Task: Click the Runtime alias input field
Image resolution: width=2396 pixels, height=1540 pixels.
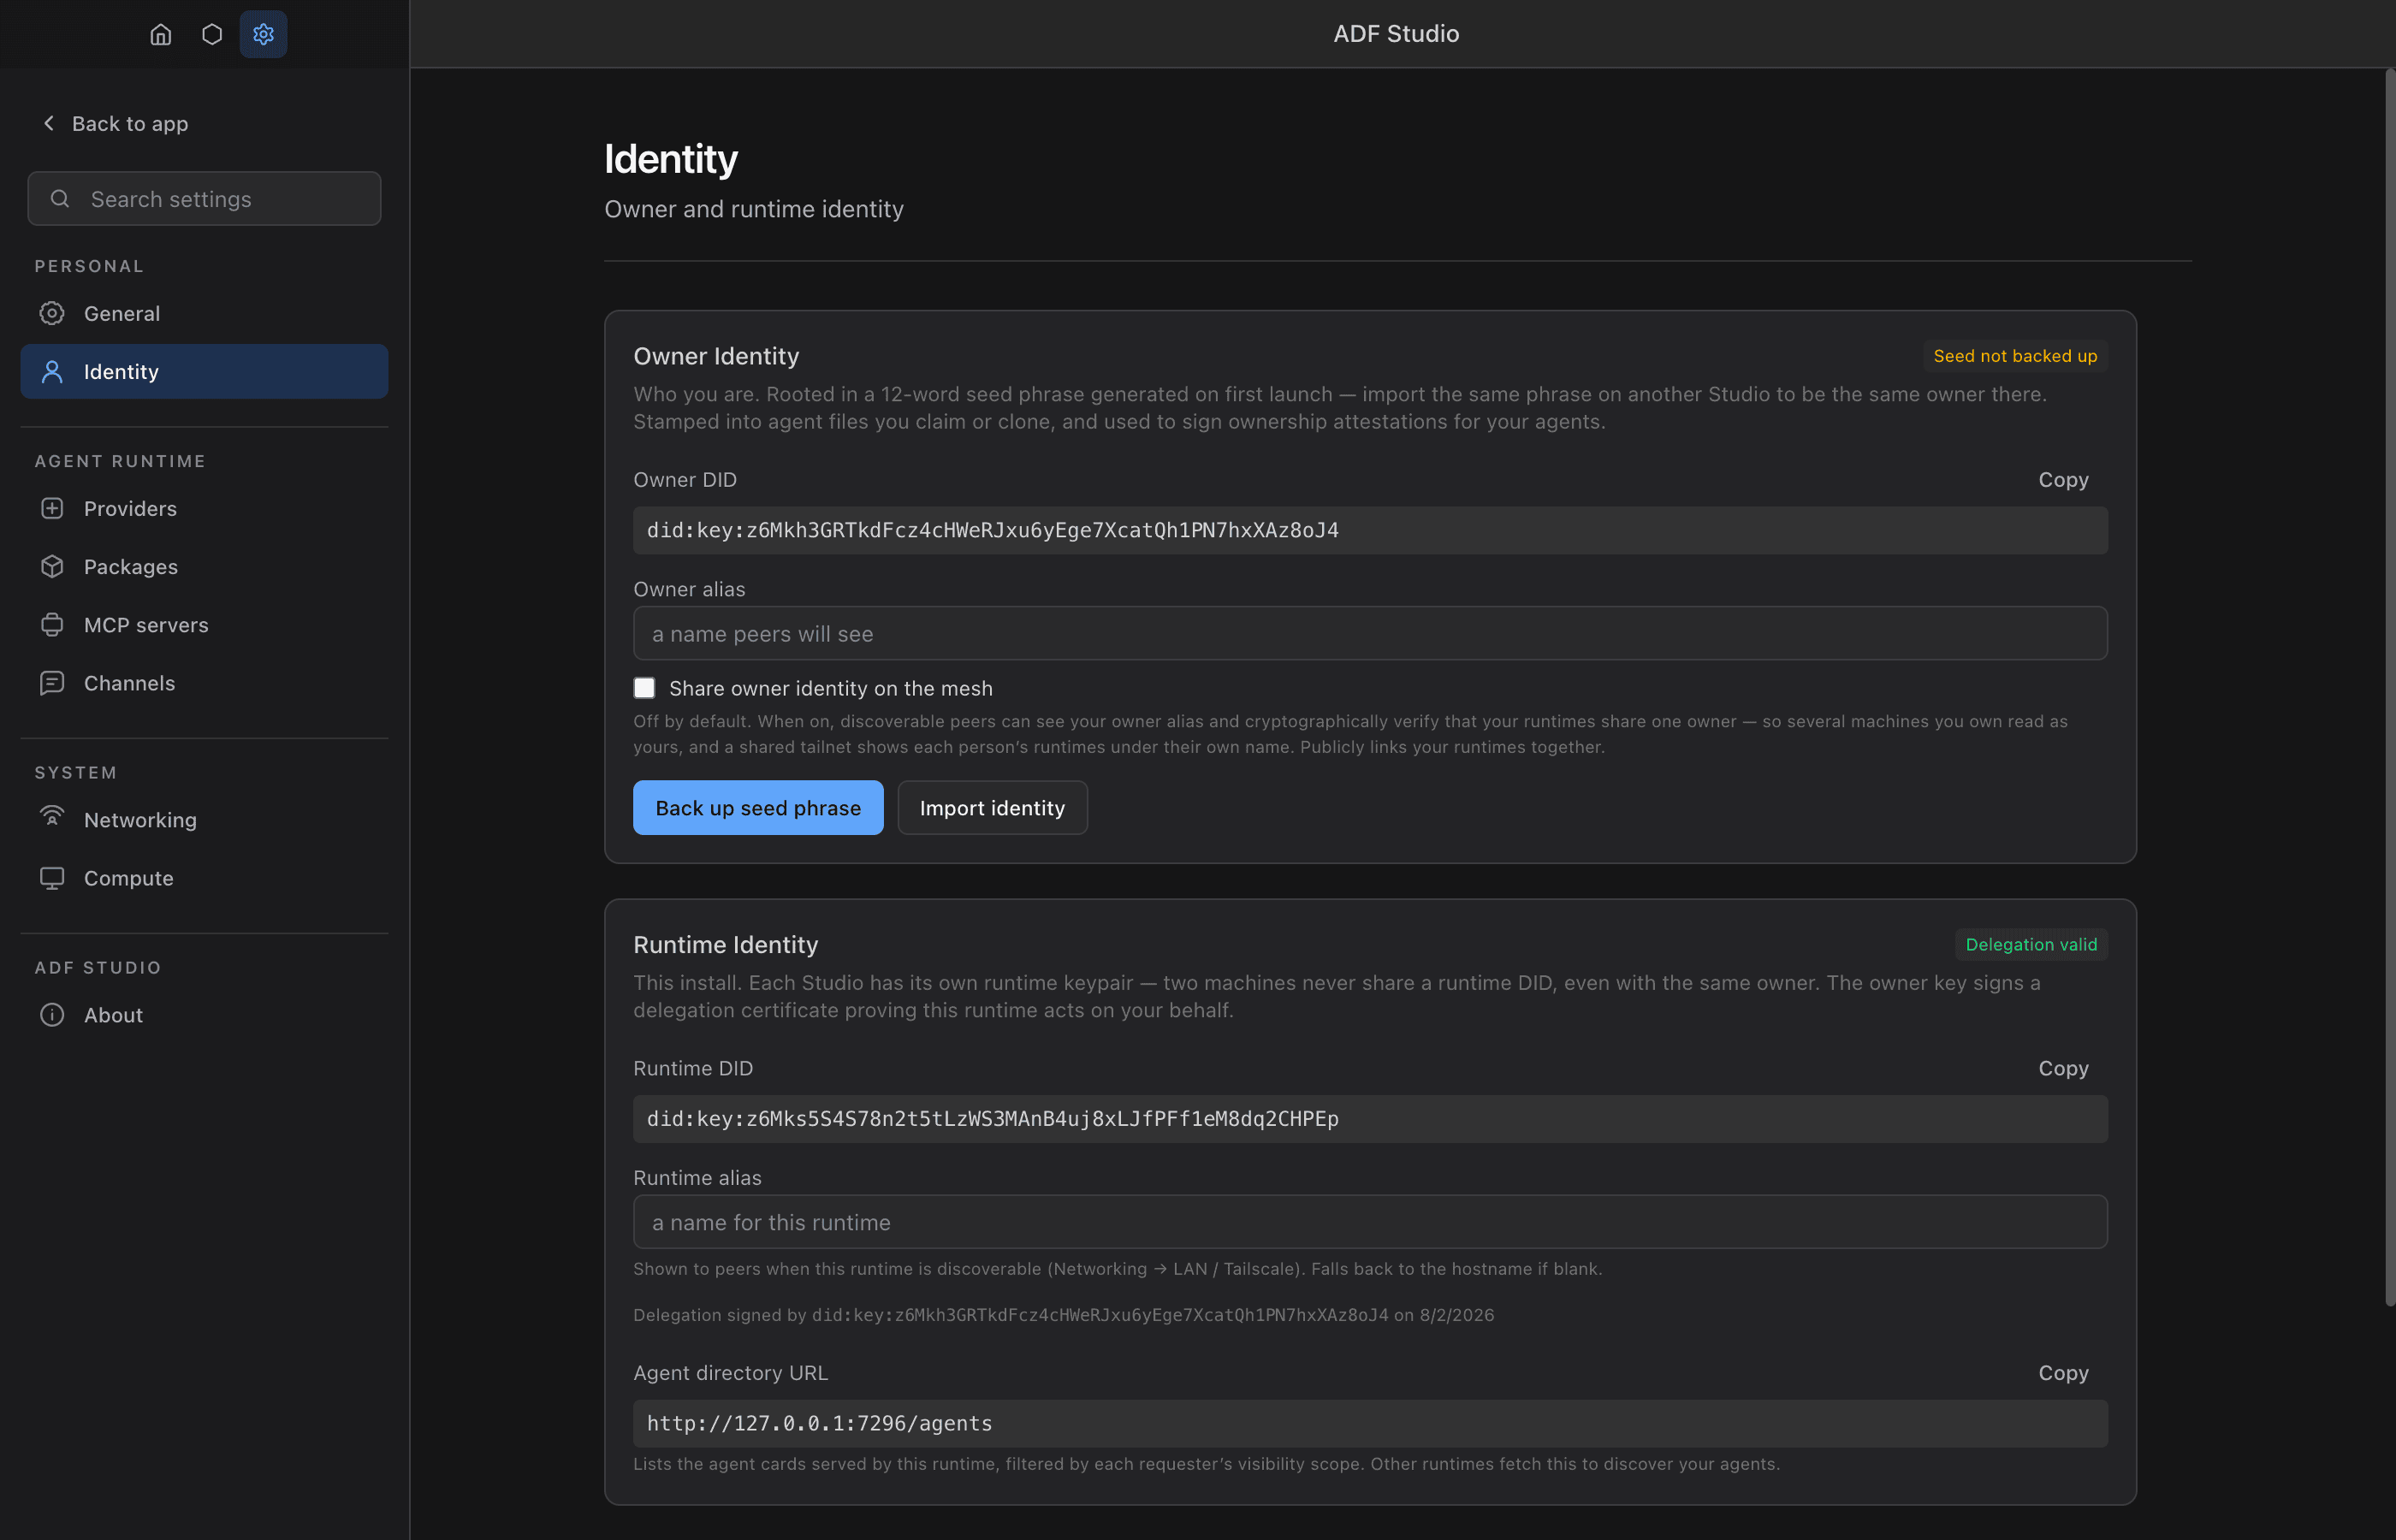Action: (x=1370, y=1222)
